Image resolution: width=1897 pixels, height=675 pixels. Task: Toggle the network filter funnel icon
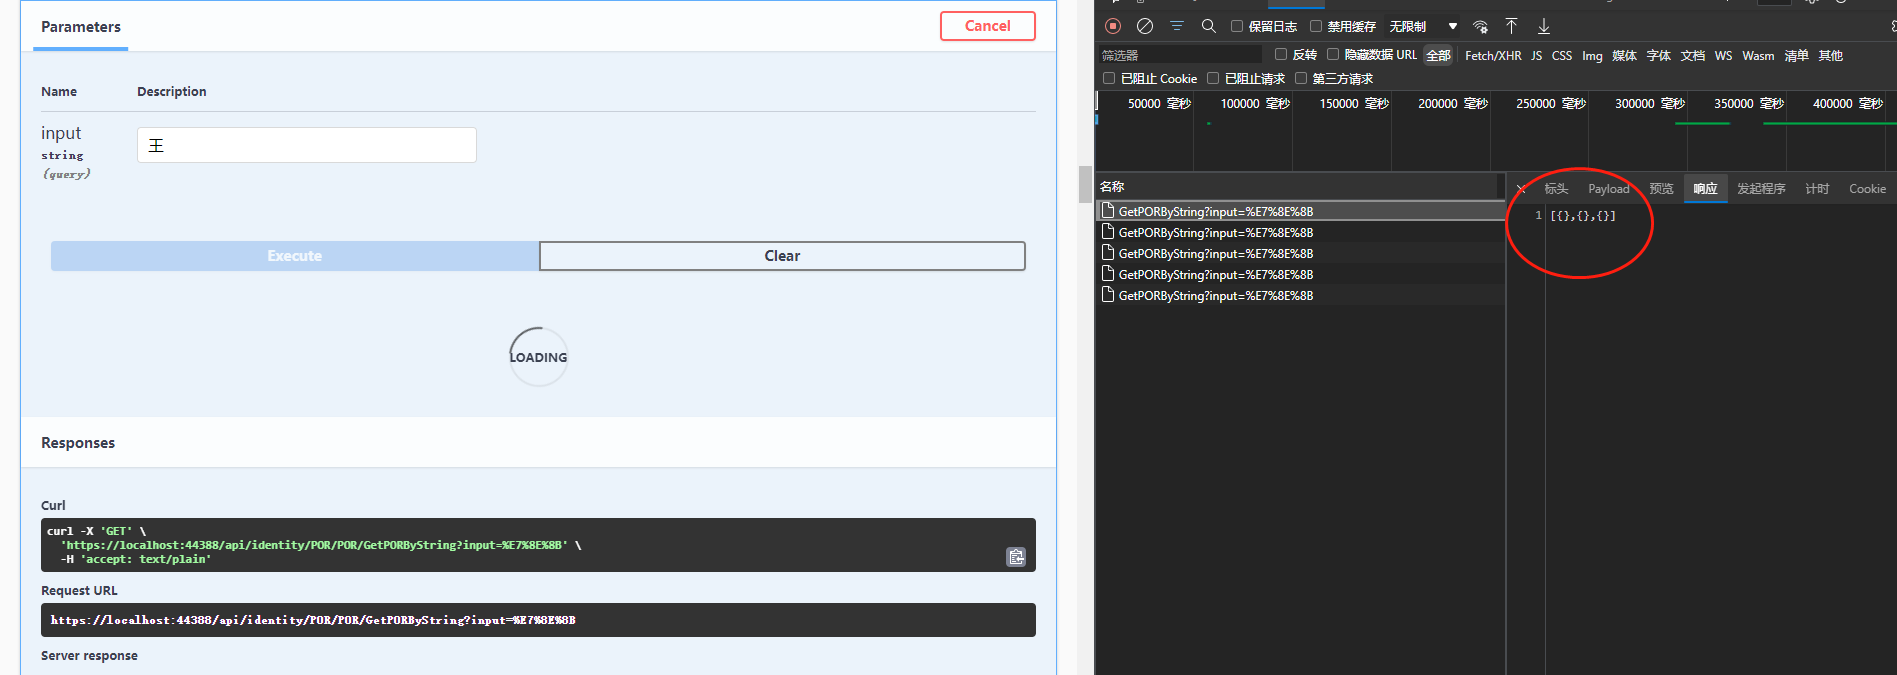[1177, 26]
